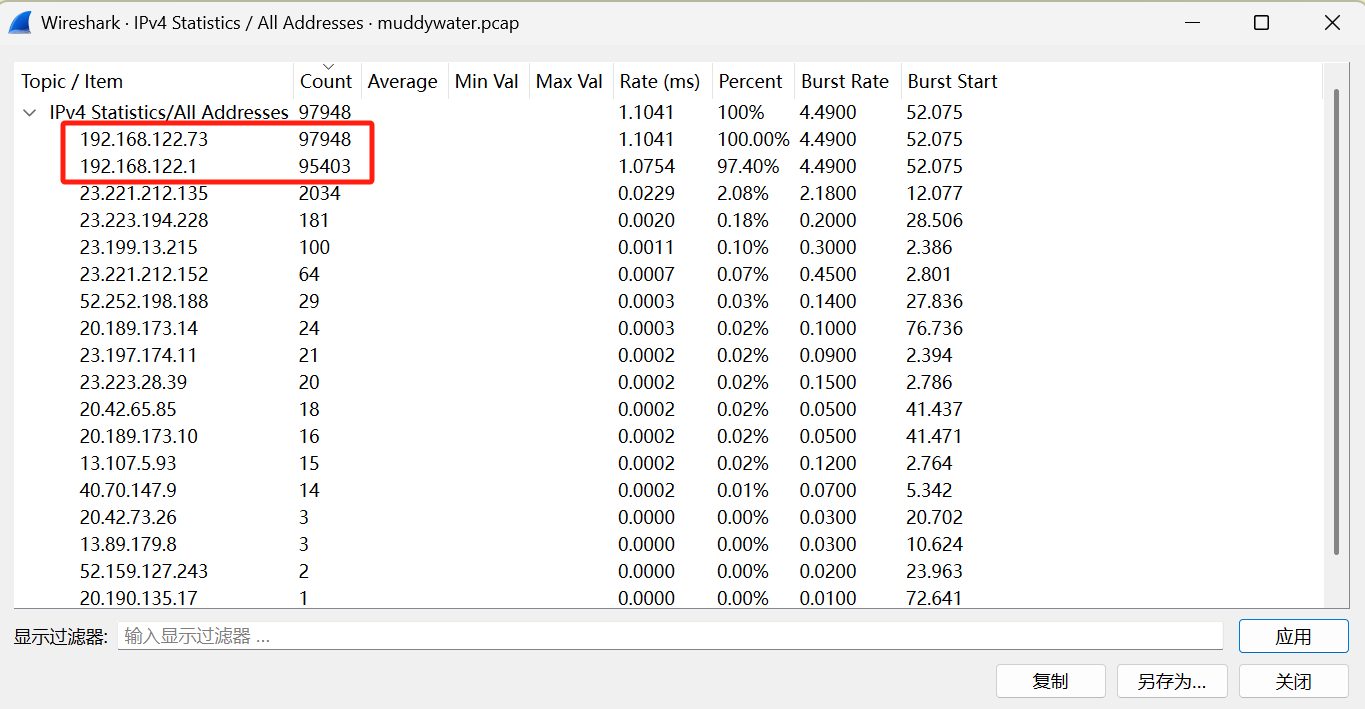Collapse the IPv4 Statistics/All Addresses tree node
This screenshot has width=1365, height=709.
point(30,112)
